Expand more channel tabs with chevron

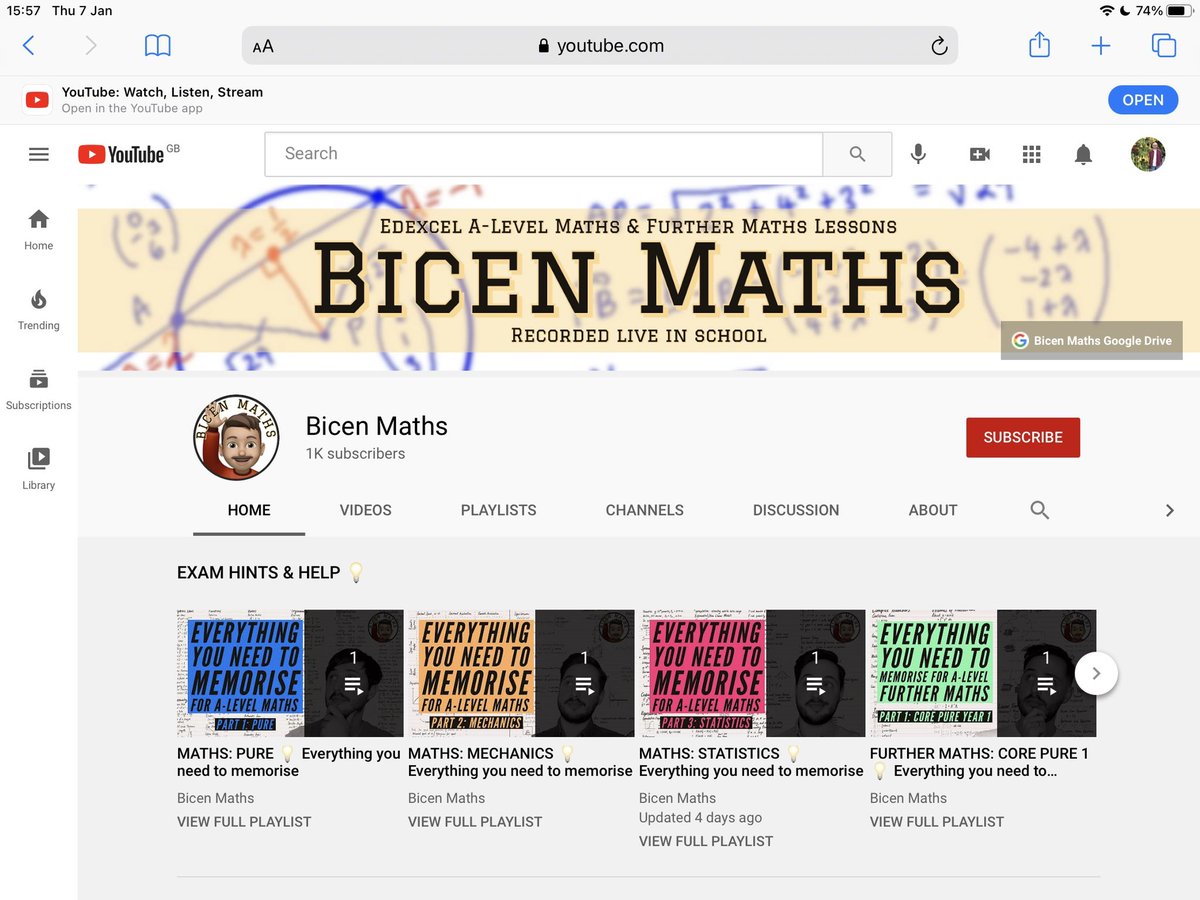tap(1169, 510)
